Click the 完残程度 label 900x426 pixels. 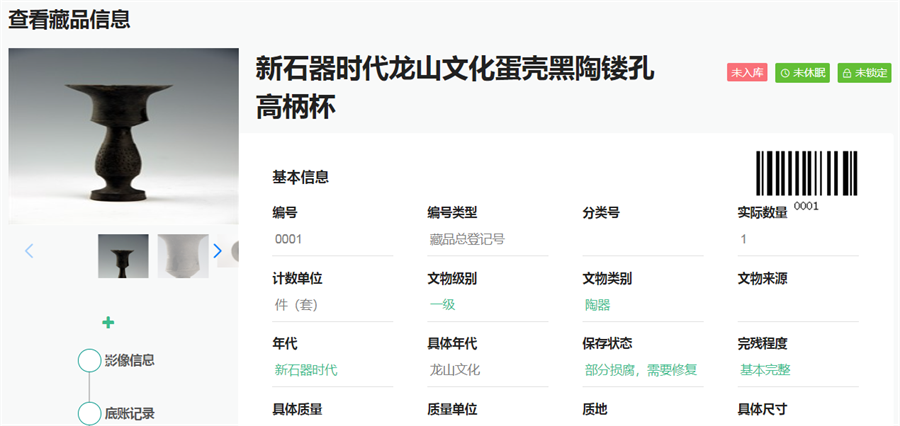tap(762, 344)
